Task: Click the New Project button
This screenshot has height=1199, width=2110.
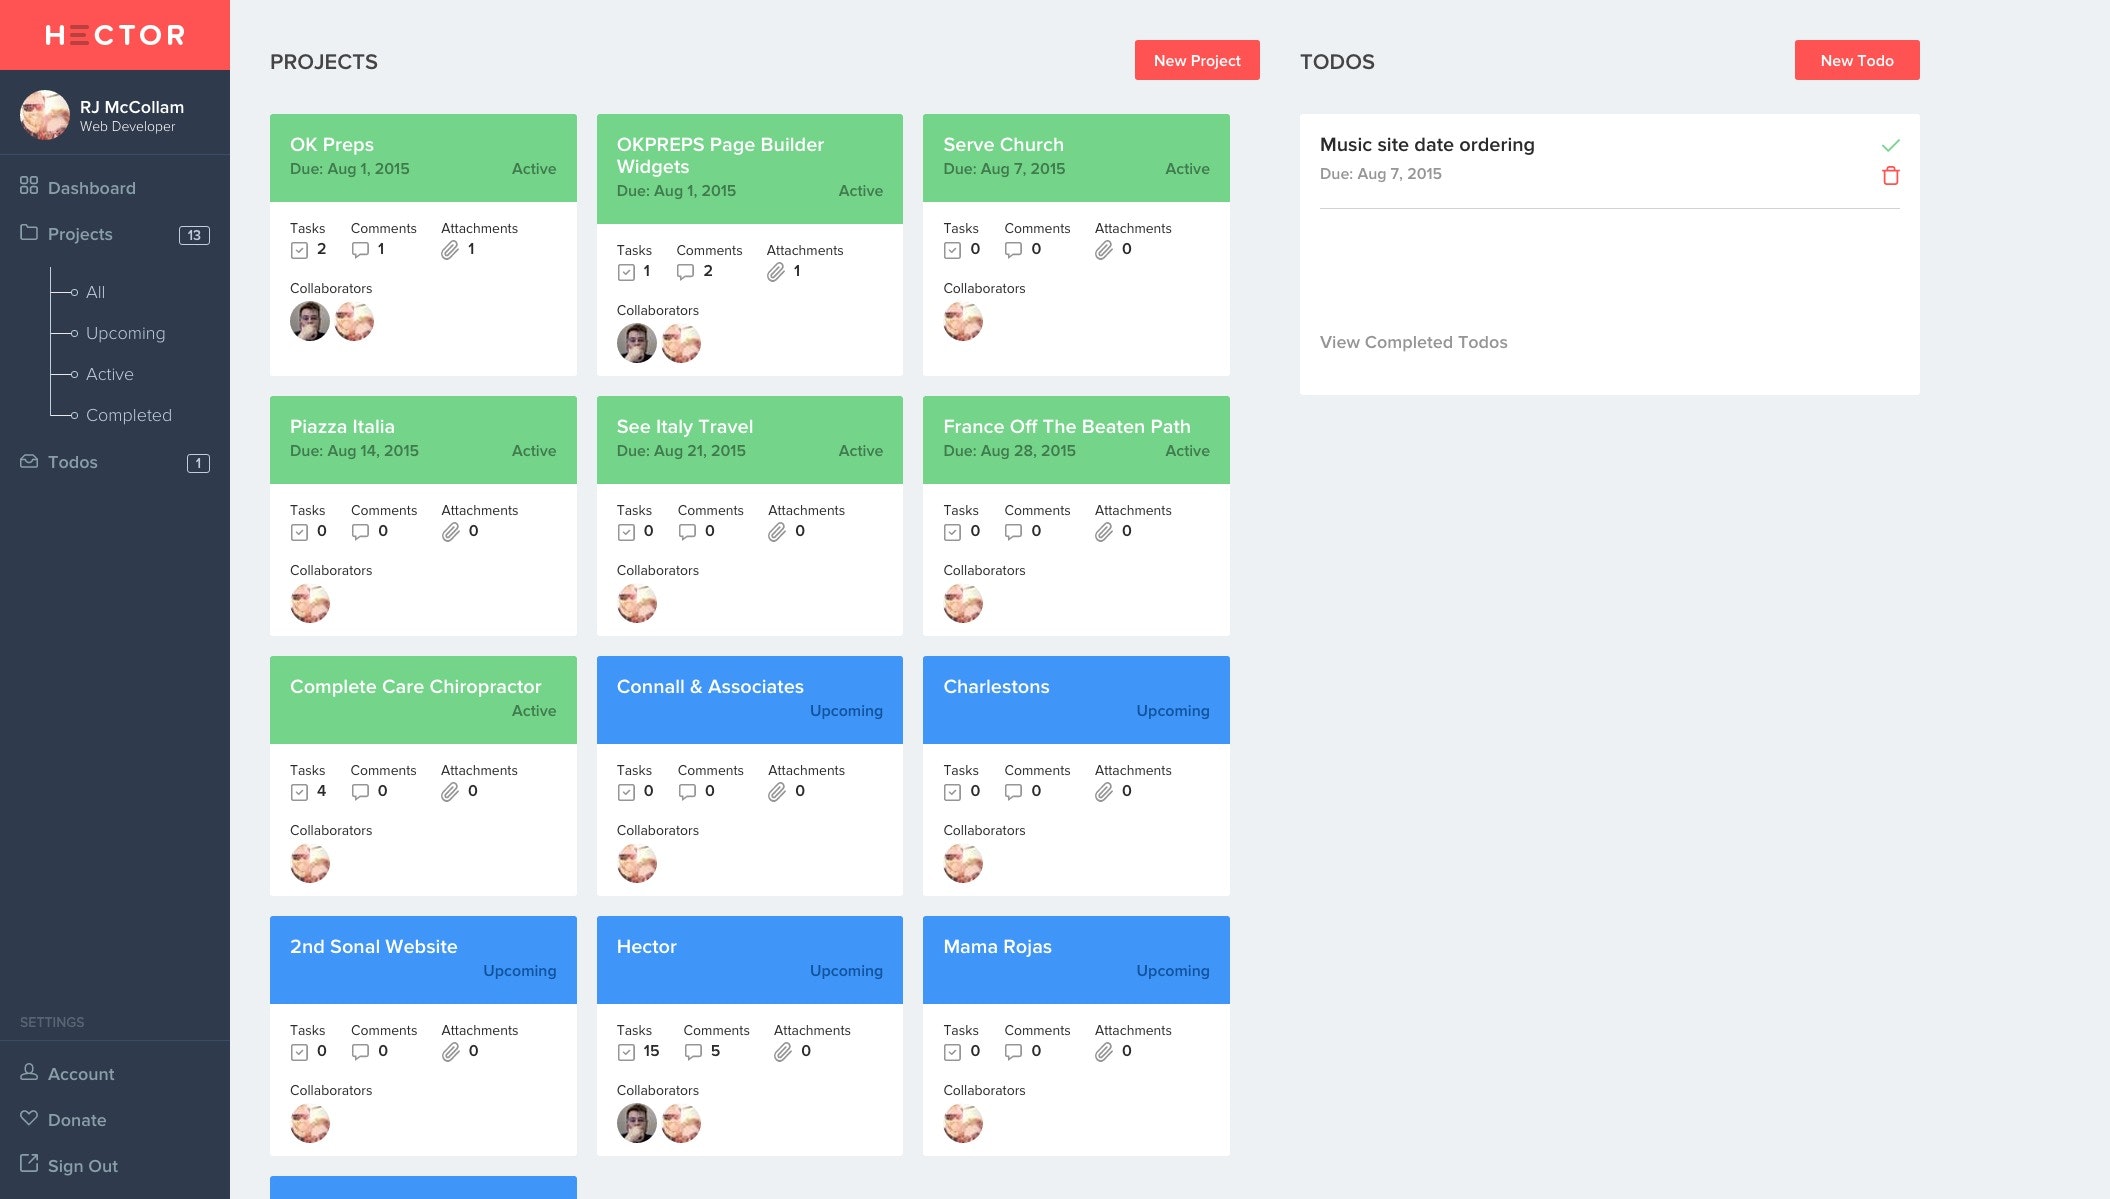Action: click(x=1196, y=60)
